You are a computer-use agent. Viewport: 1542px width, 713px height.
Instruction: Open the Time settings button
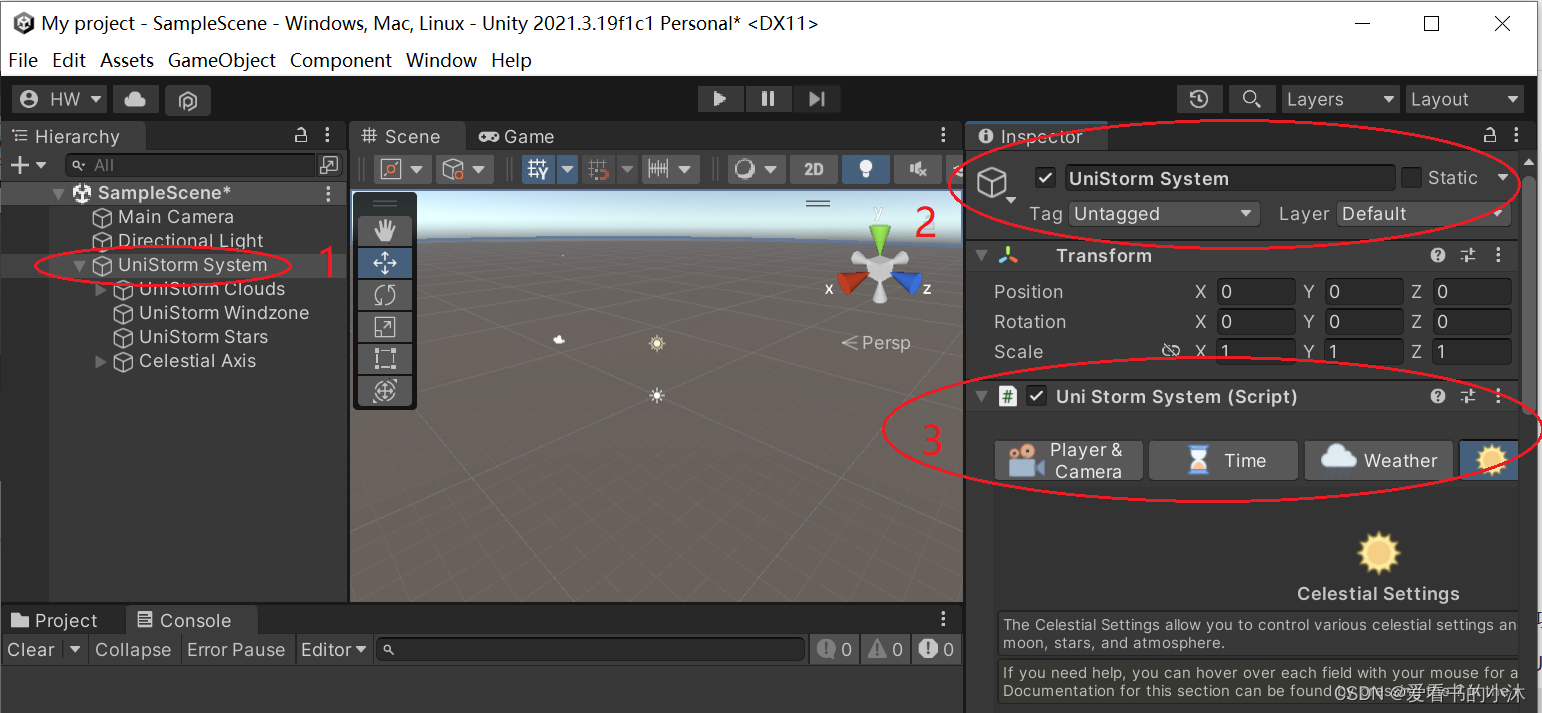(1224, 461)
